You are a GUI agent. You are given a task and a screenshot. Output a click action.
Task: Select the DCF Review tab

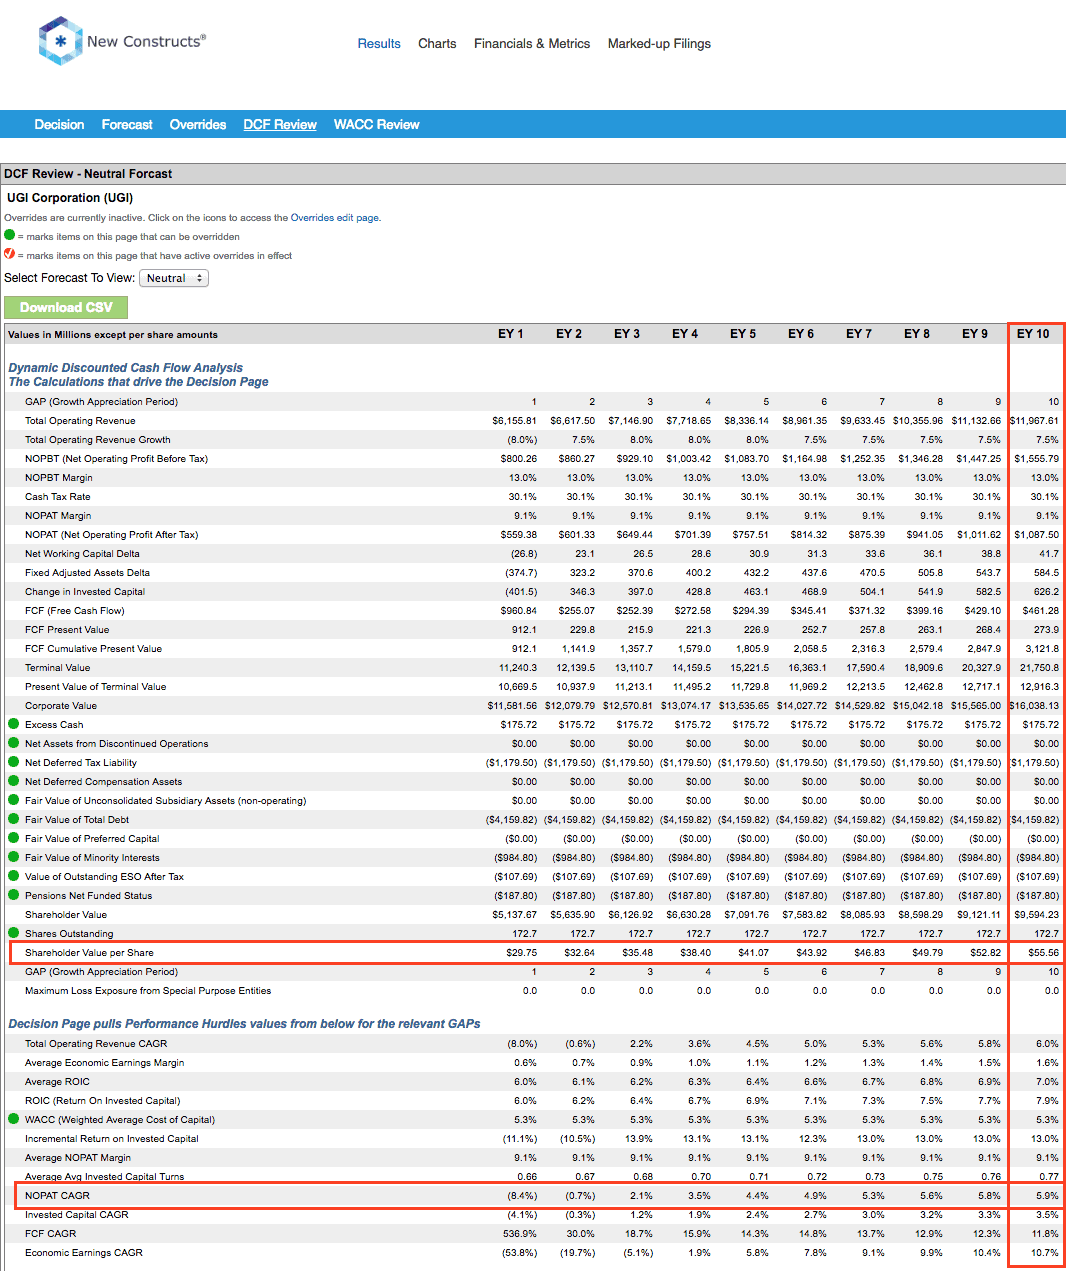click(x=280, y=125)
